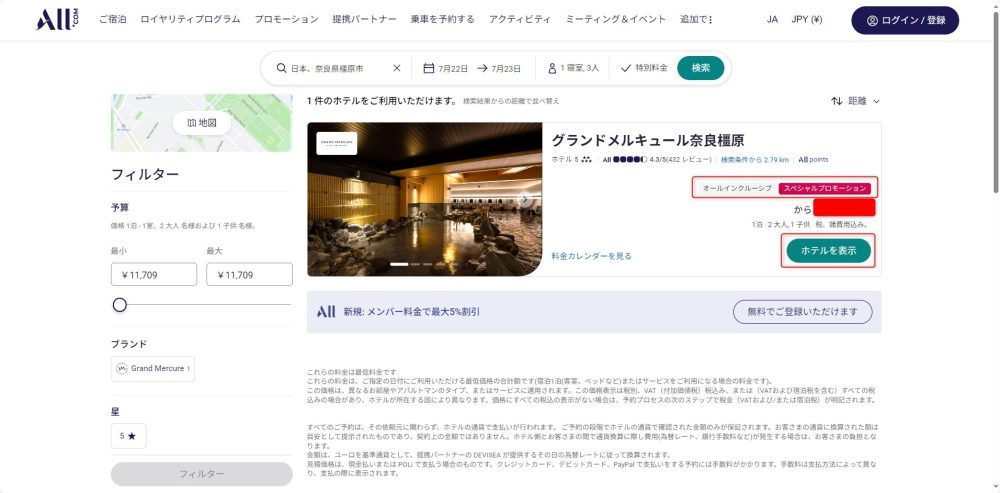Advance hotel photos with the right arrow
Screen dimensions: 1000x493
tap(525, 200)
